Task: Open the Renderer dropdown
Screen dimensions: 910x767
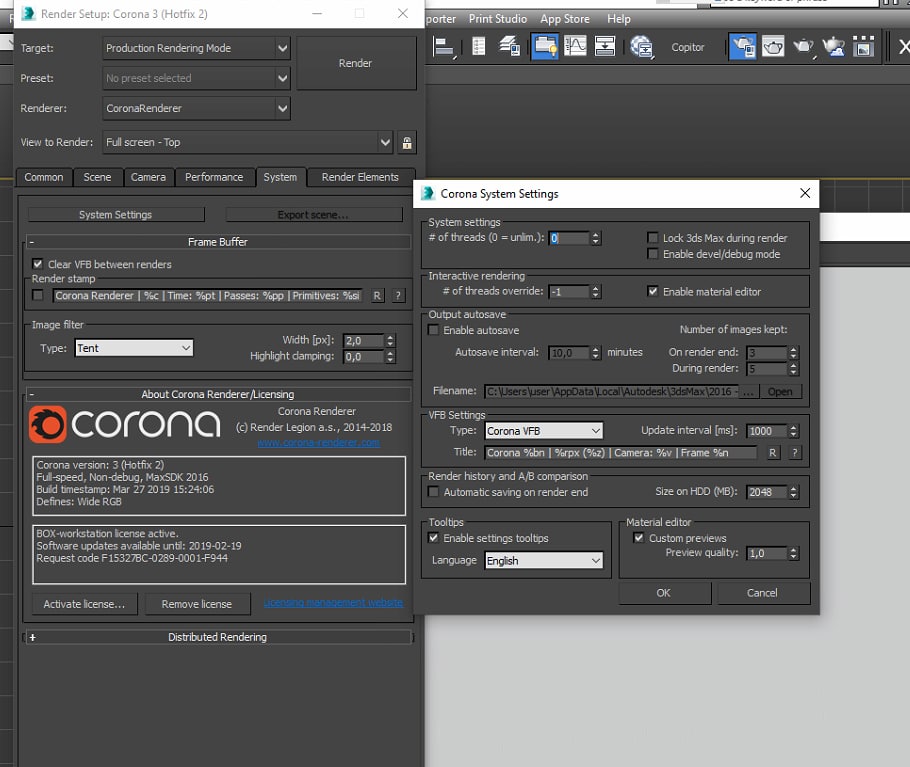Action: [x=196, y=108]
